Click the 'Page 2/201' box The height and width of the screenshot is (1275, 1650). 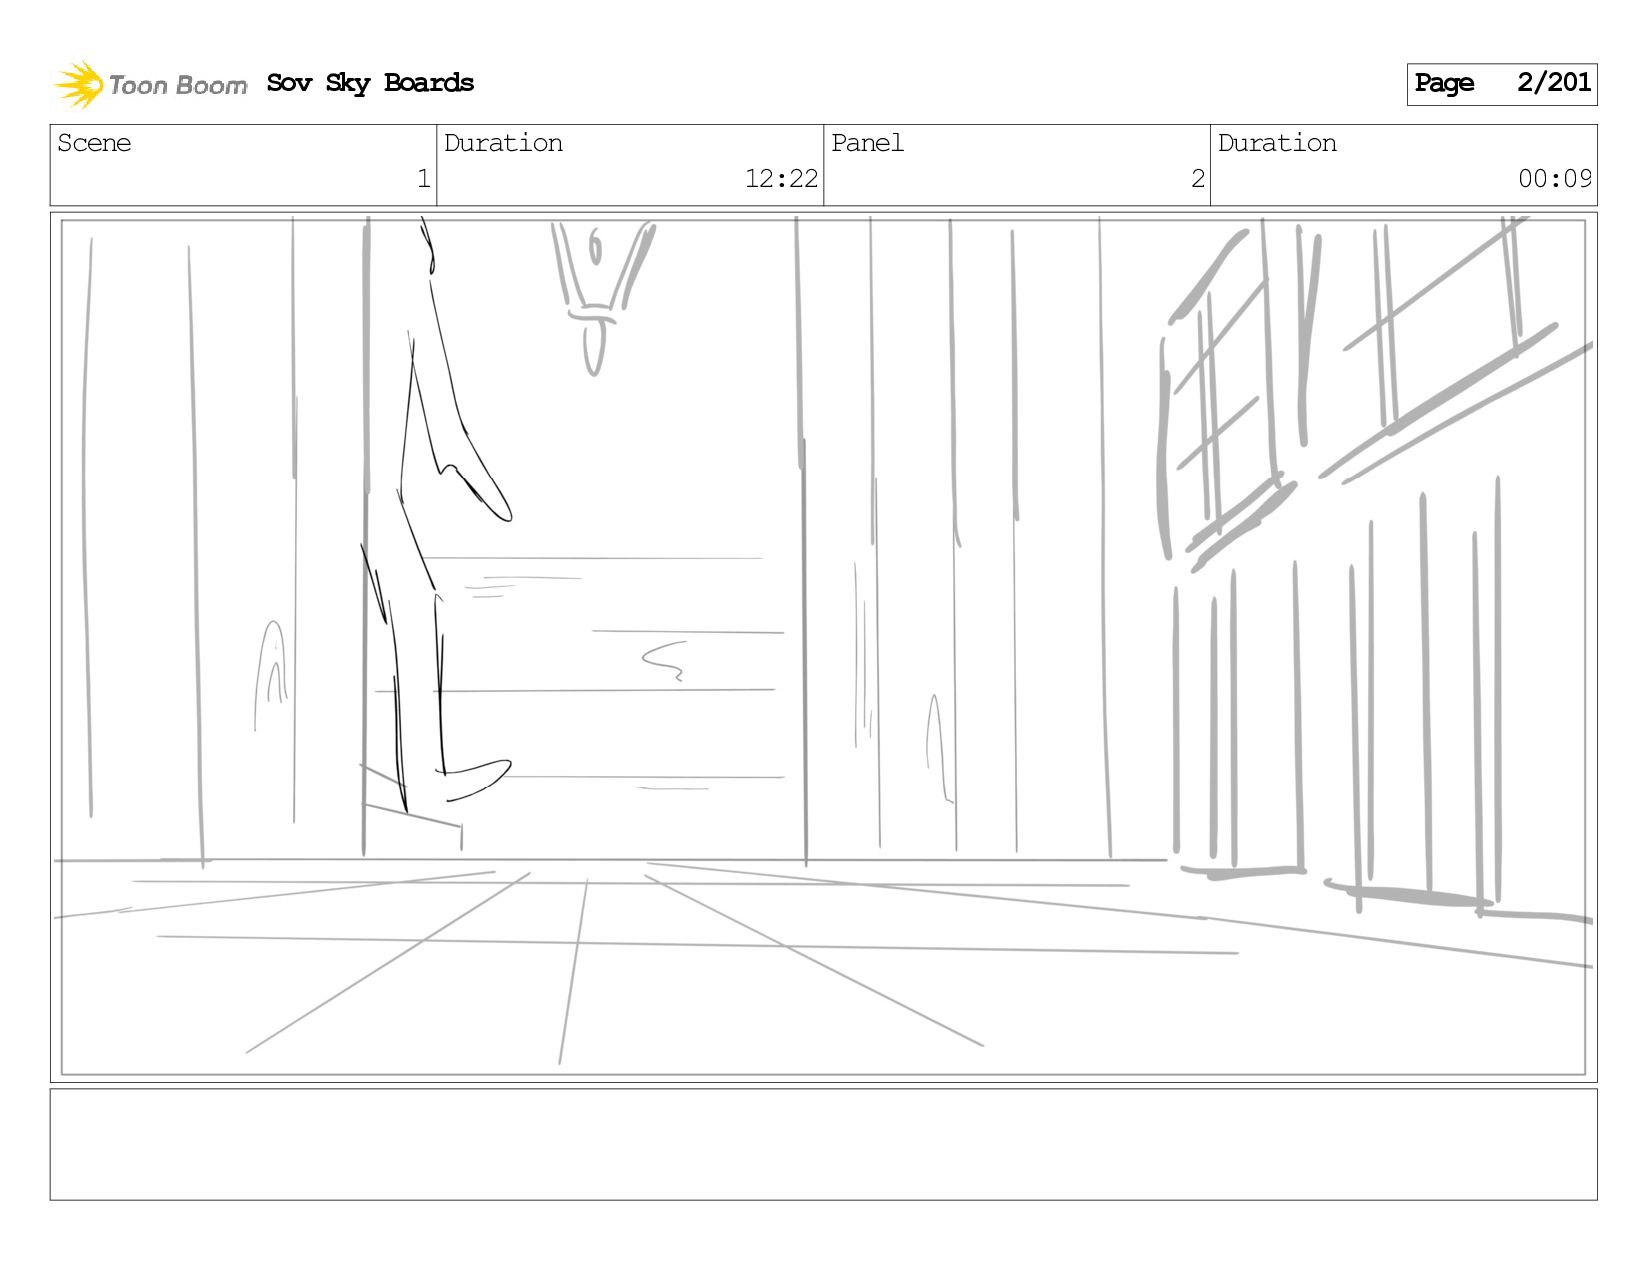[x=1501, y=84]
